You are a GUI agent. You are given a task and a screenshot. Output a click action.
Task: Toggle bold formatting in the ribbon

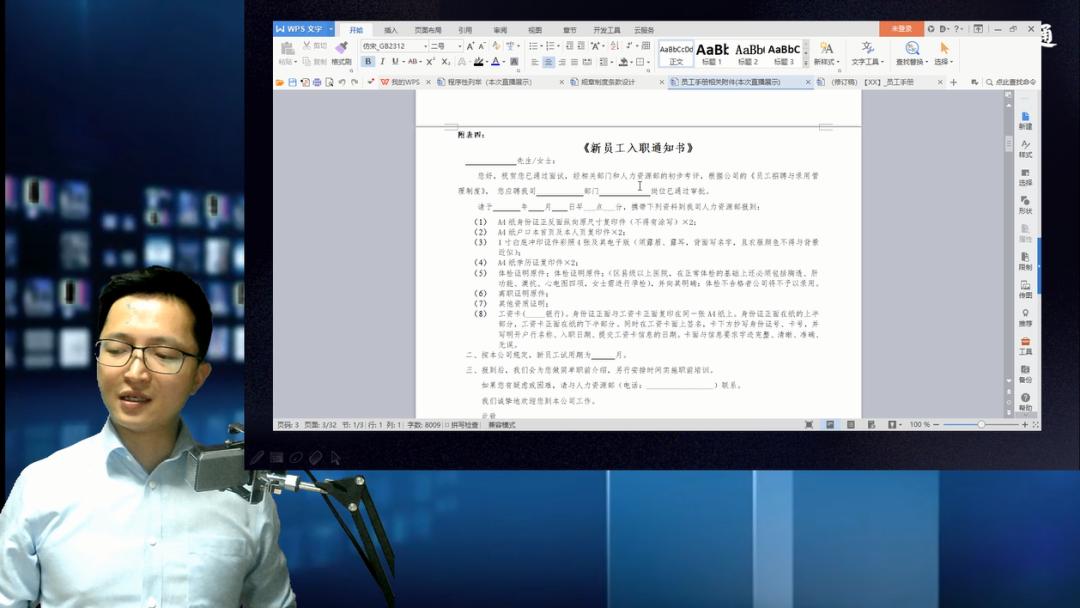point(368,61)
